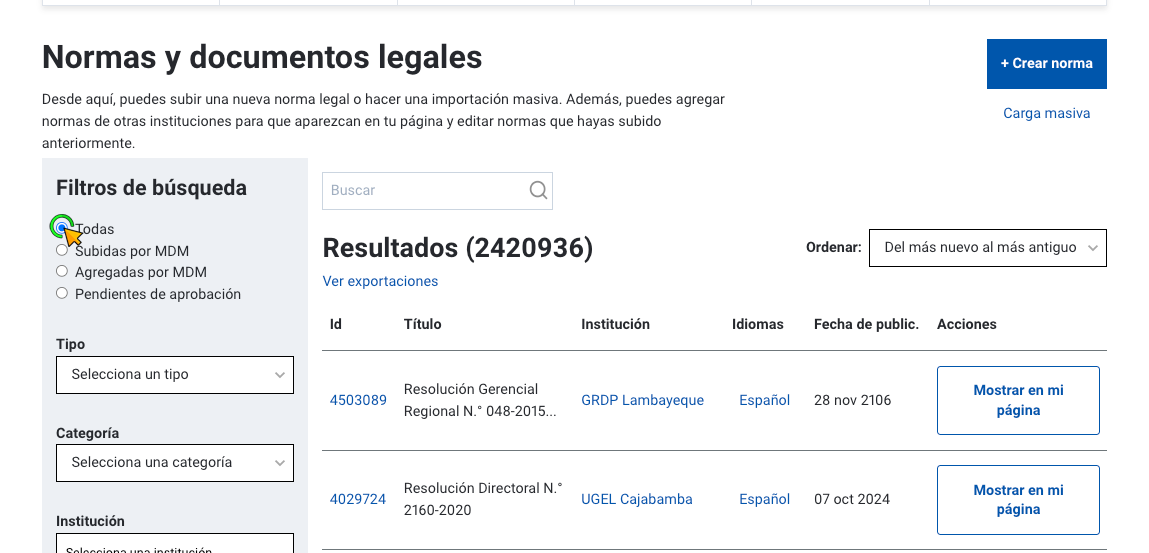Screen dimensions: 1149x553
Task: Click the Crear norma button
Action: pyautogui.click(x=1046, y=64)
